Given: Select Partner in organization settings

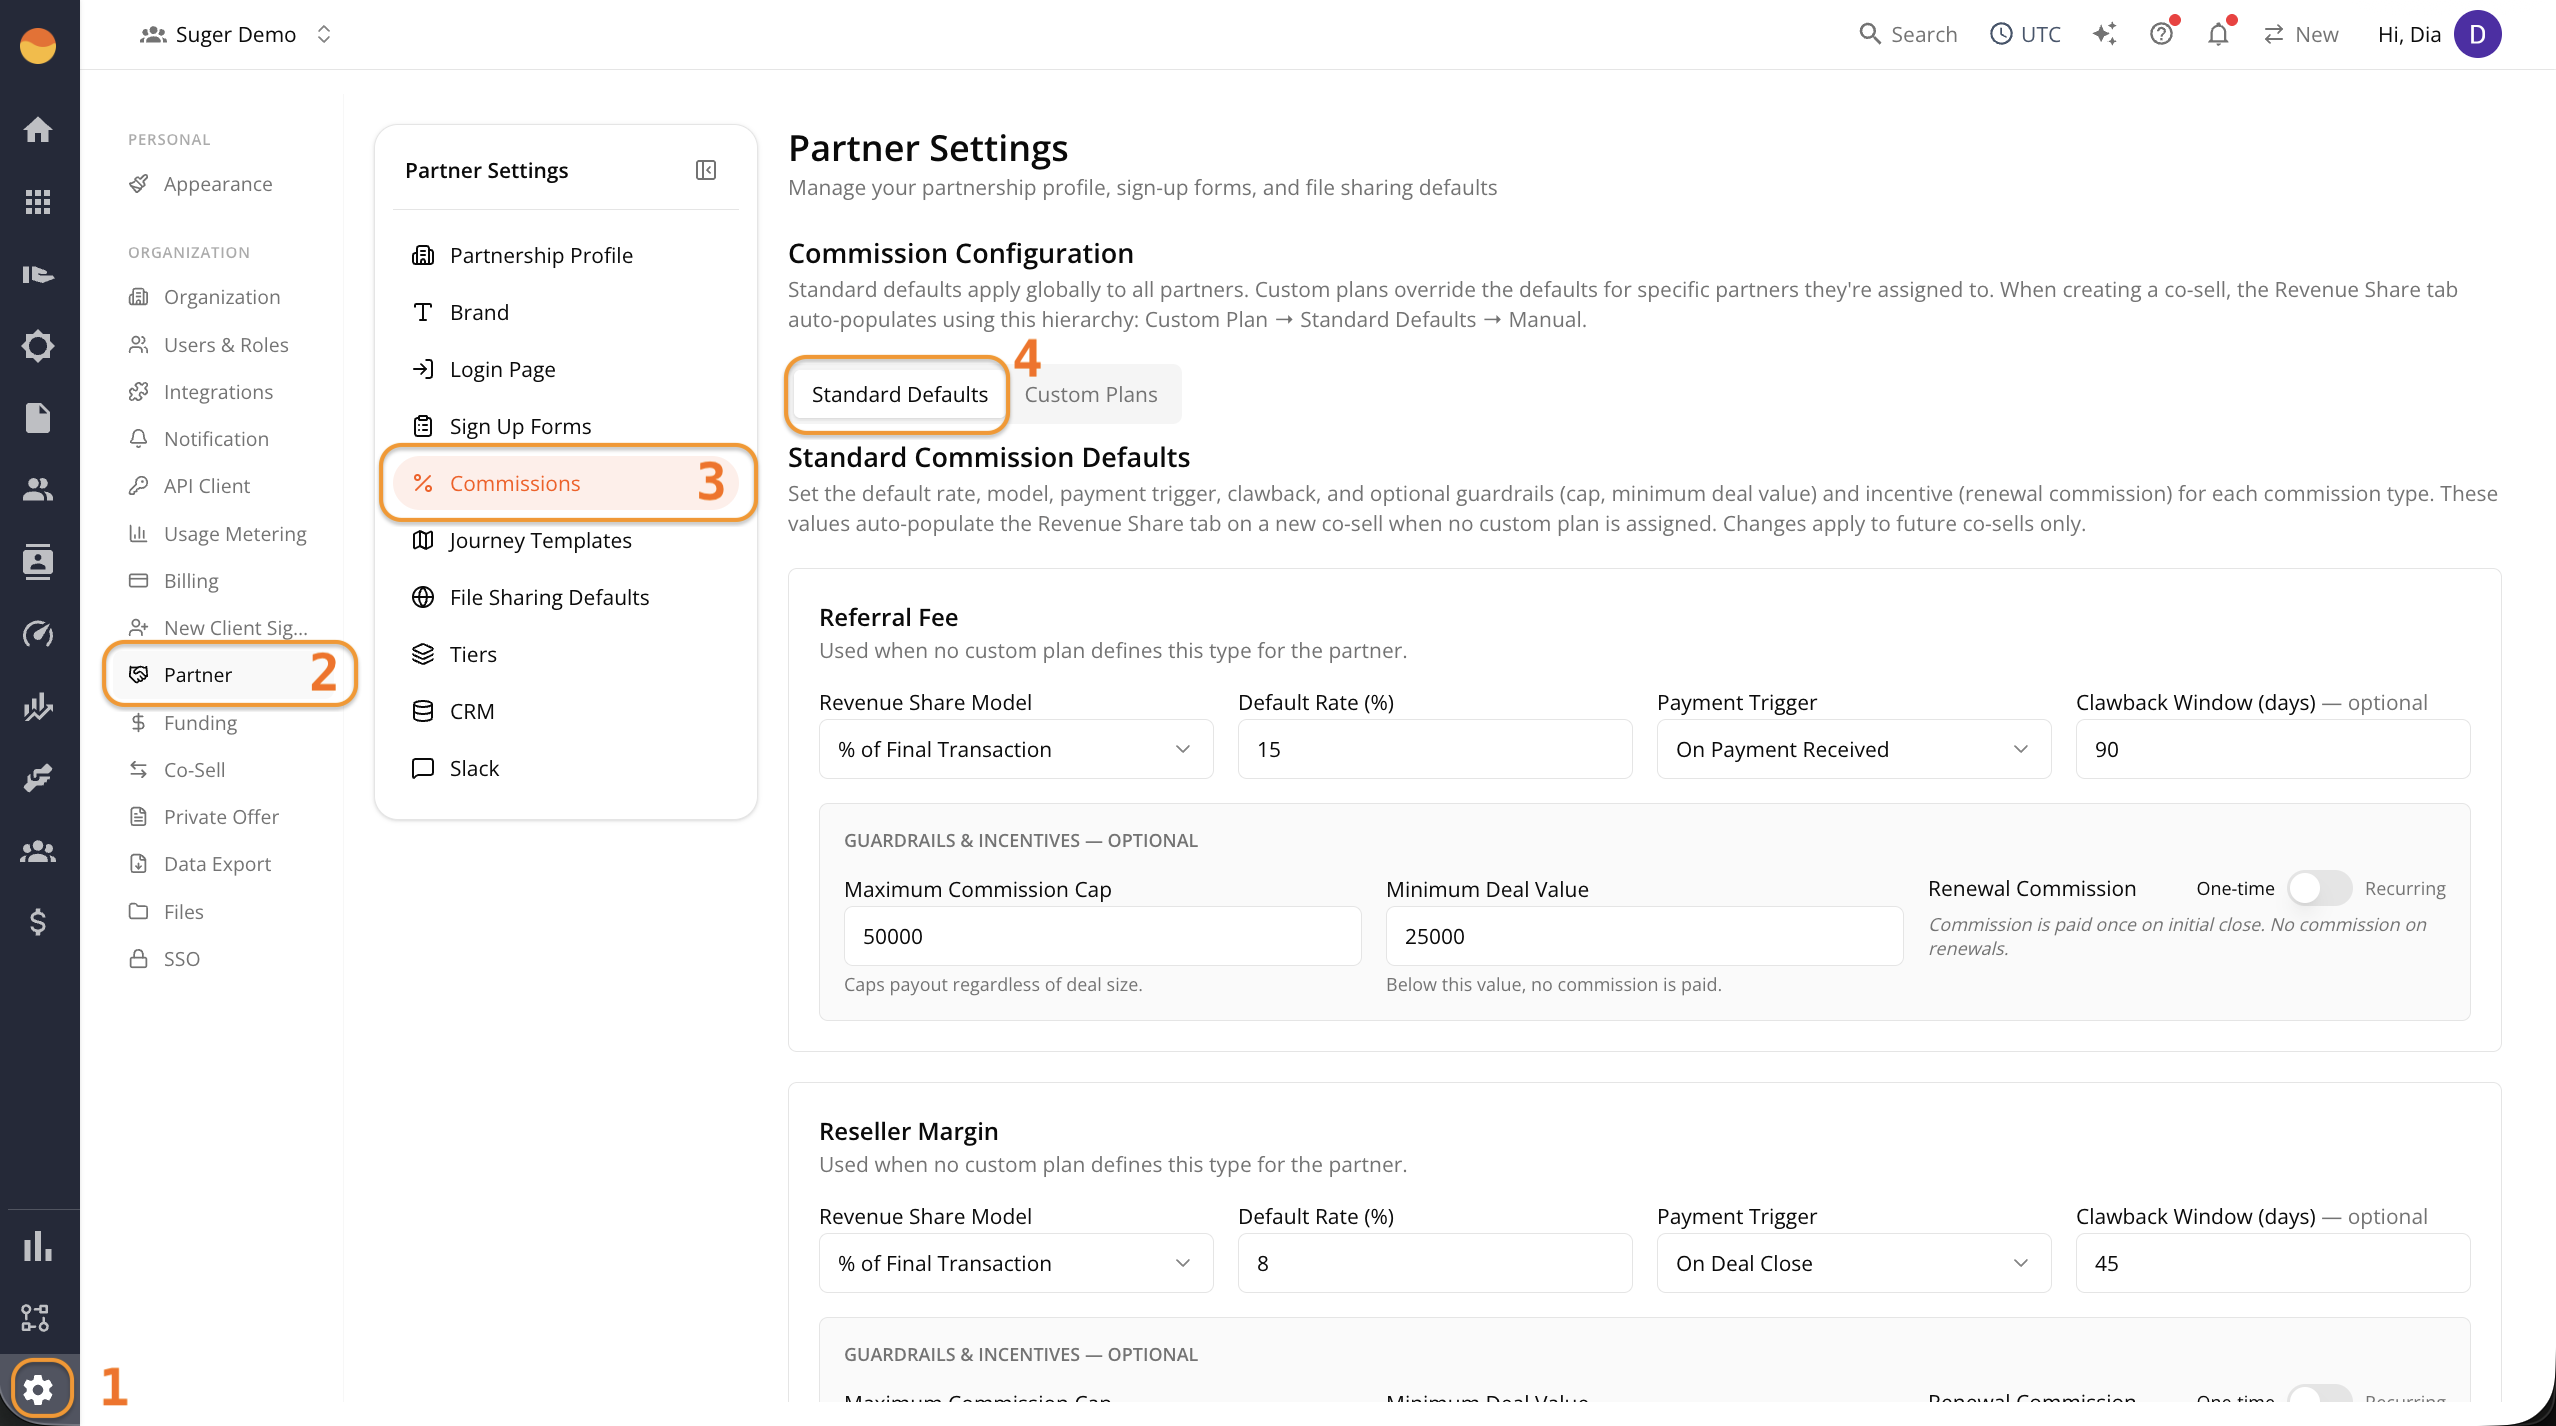Looking at the screenshot, I should tap(228, 675).
